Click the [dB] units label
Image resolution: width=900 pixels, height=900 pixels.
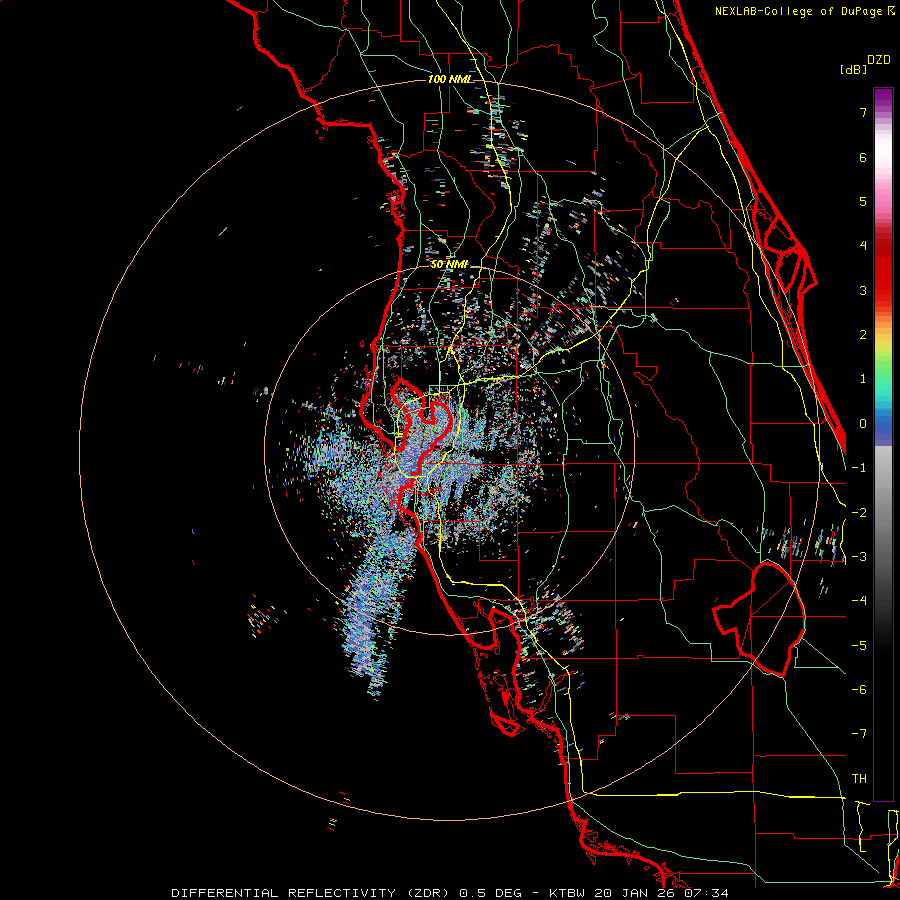pos(854,69)
